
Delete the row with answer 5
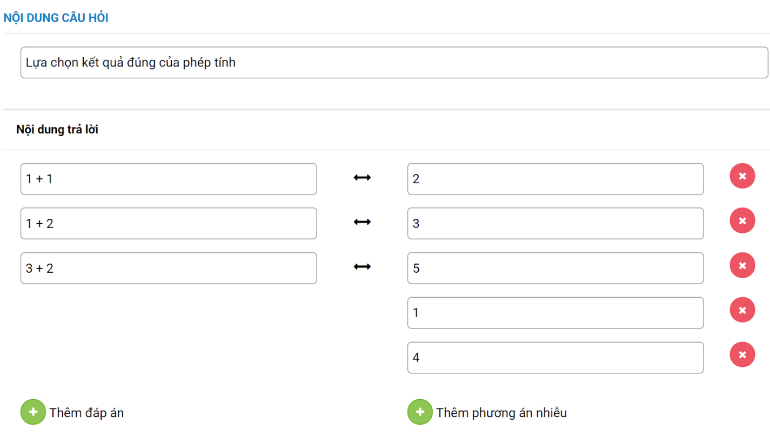coord(742,266)
